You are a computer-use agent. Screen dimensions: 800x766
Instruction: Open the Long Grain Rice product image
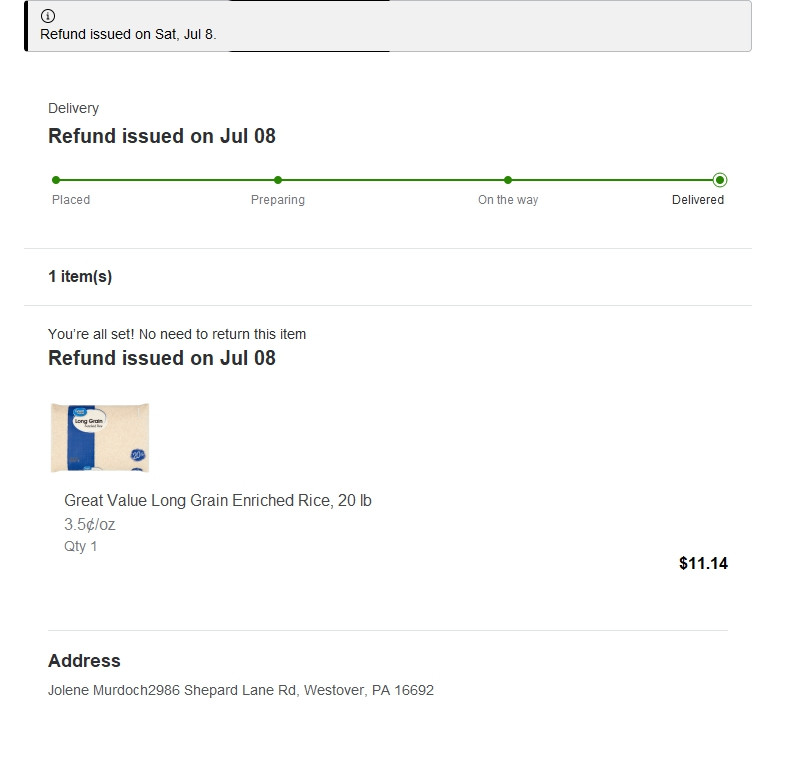tap(100, 437)
